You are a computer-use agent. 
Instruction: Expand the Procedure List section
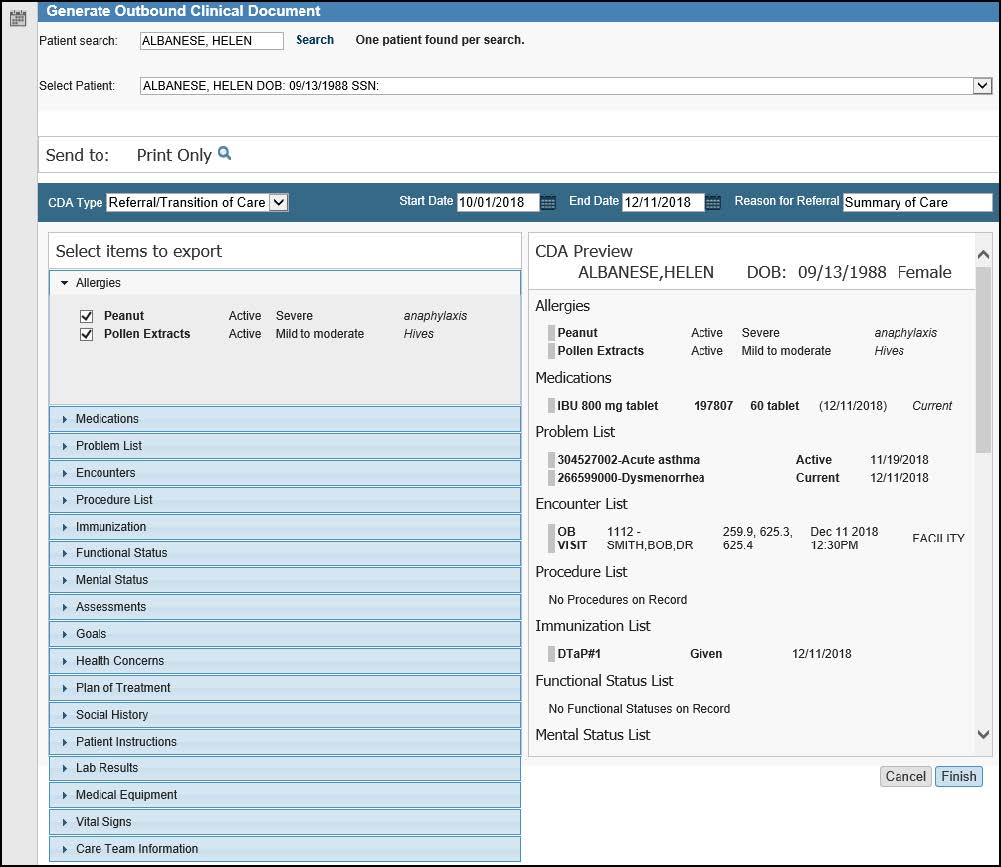click(285, 499)
